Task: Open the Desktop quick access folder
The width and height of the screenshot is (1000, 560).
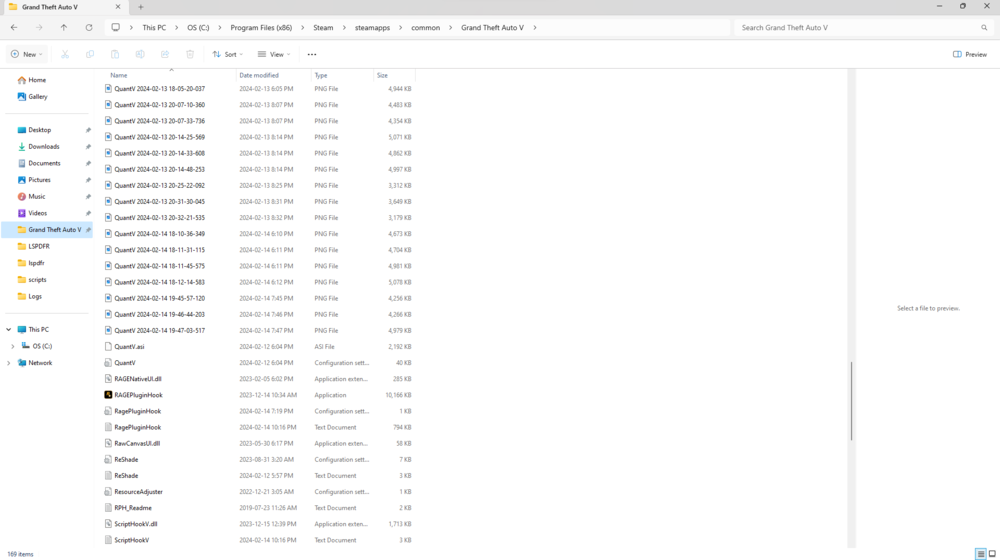Action: coord(34,129)
